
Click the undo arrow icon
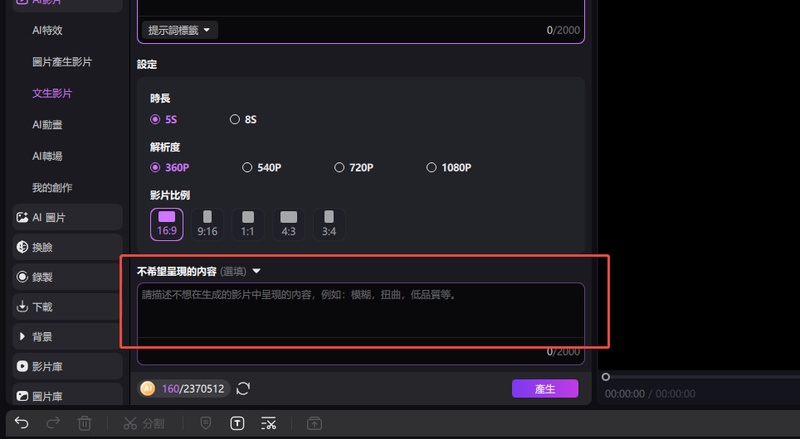[x=22, y=423]
